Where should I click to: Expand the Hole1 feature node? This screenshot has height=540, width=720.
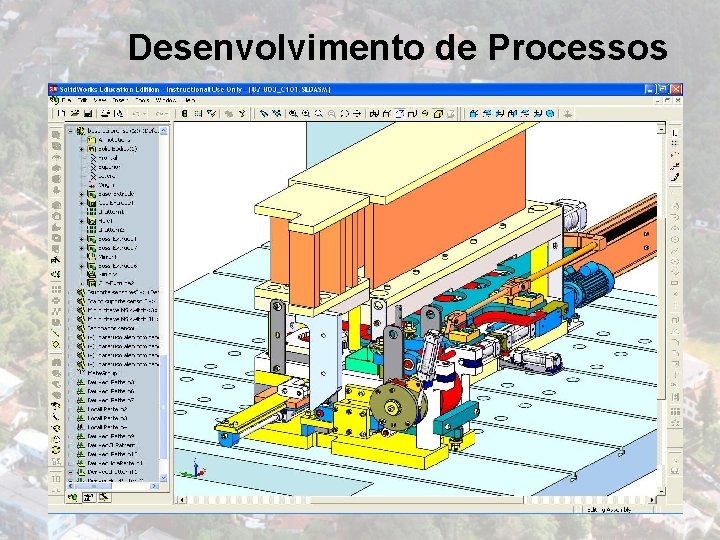pyautogui.click(x=82, y=221)
